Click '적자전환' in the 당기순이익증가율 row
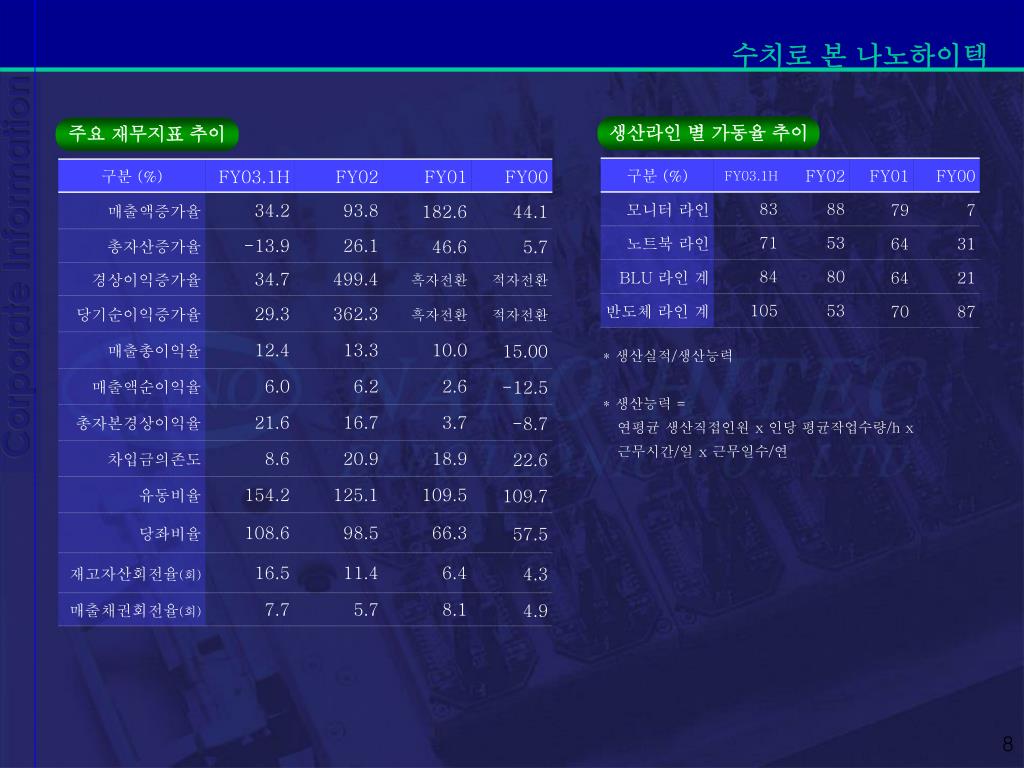The image size is (1024, 768). [x=520, y=315]
